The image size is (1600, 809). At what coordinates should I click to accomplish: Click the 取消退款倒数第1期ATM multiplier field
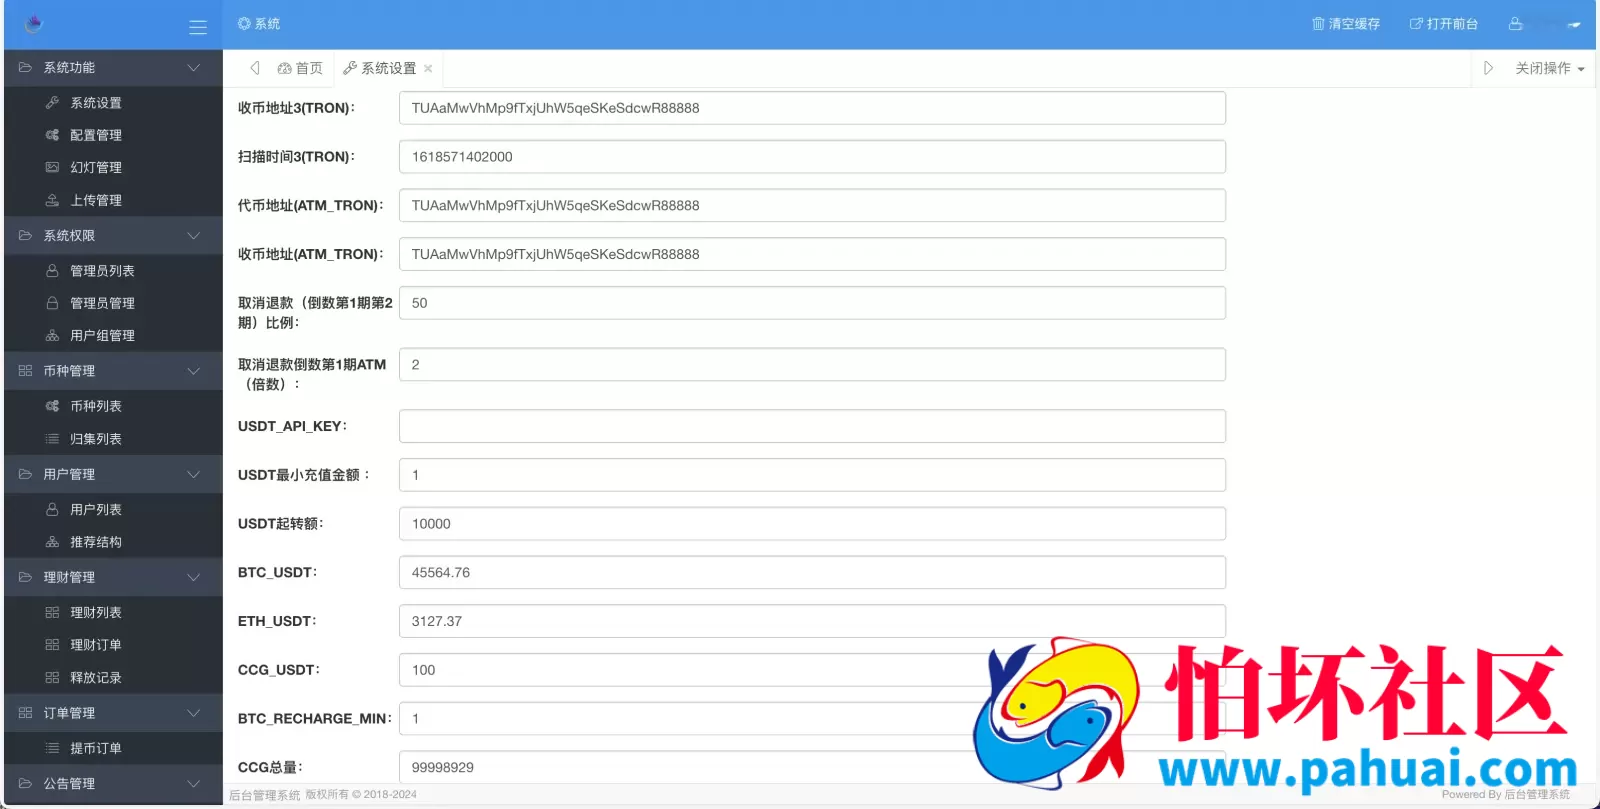click(x=812, y=365)
